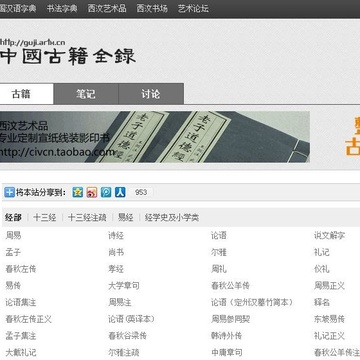Open 论语（定州汉墓竹简本）
The height and width of the screenshot is (360, 360).
[253, 302]
